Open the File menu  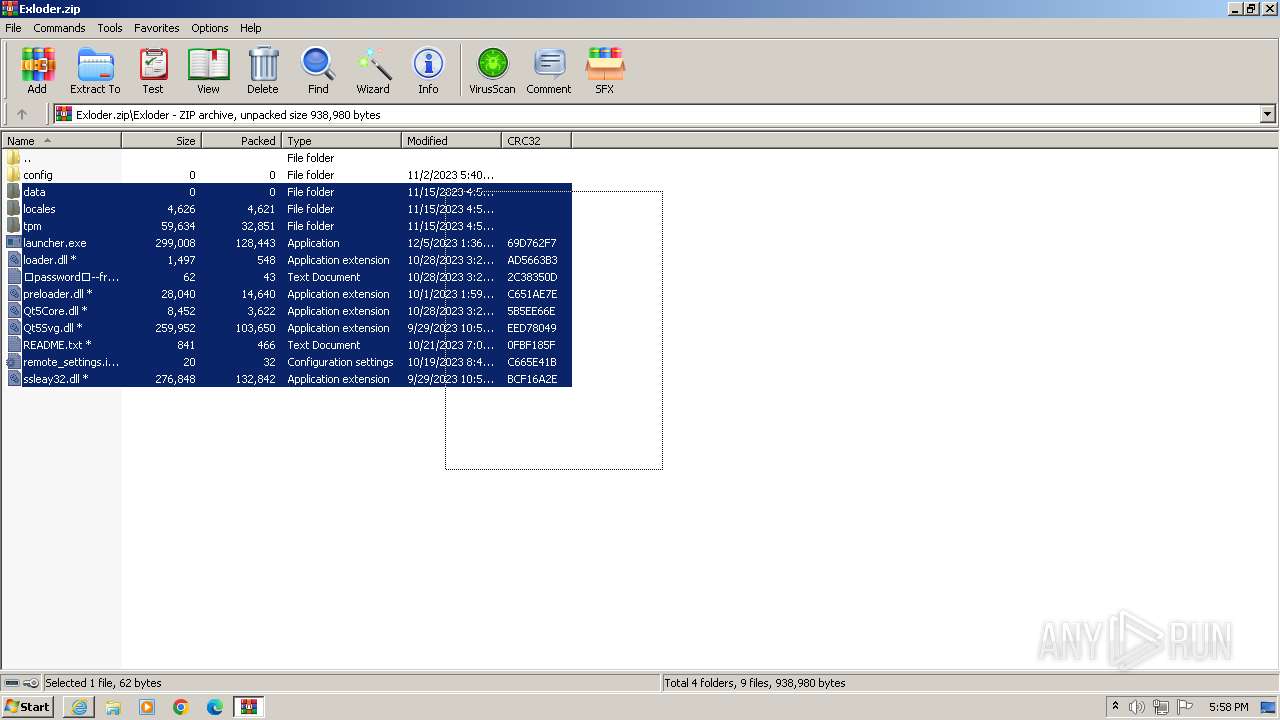[13, 28]
